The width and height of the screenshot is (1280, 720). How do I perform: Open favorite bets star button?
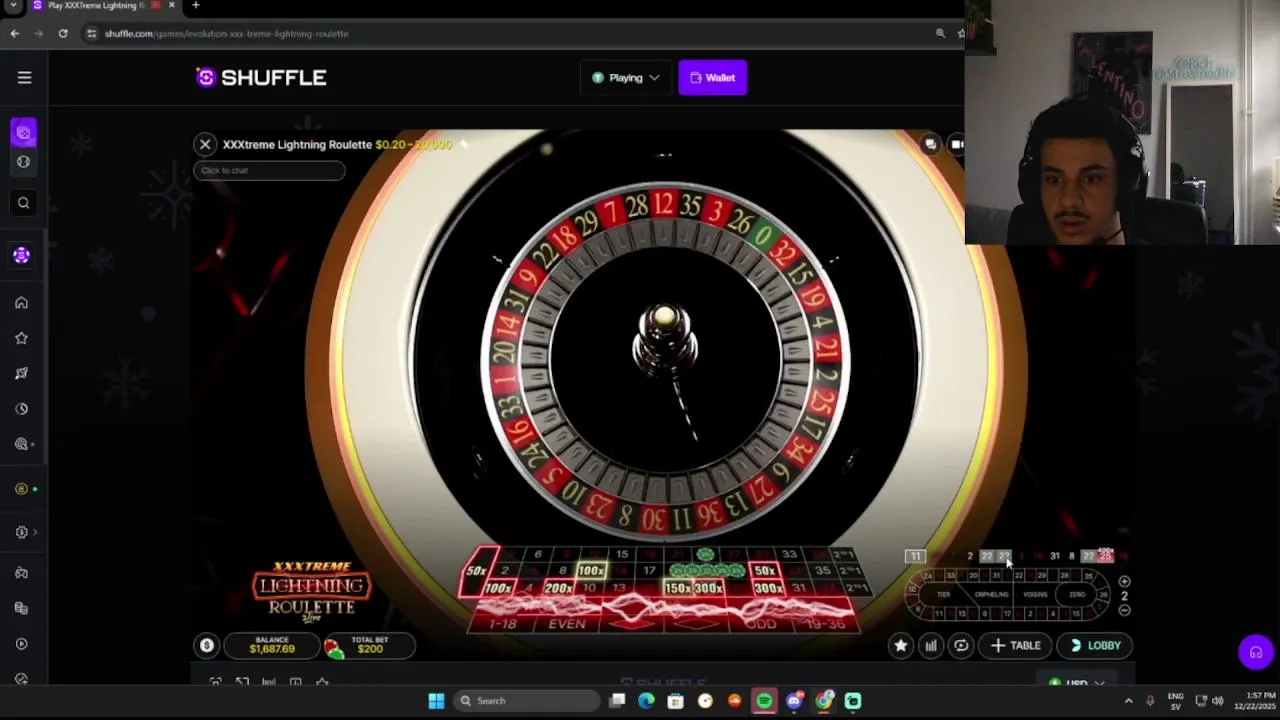coord(900,646)
